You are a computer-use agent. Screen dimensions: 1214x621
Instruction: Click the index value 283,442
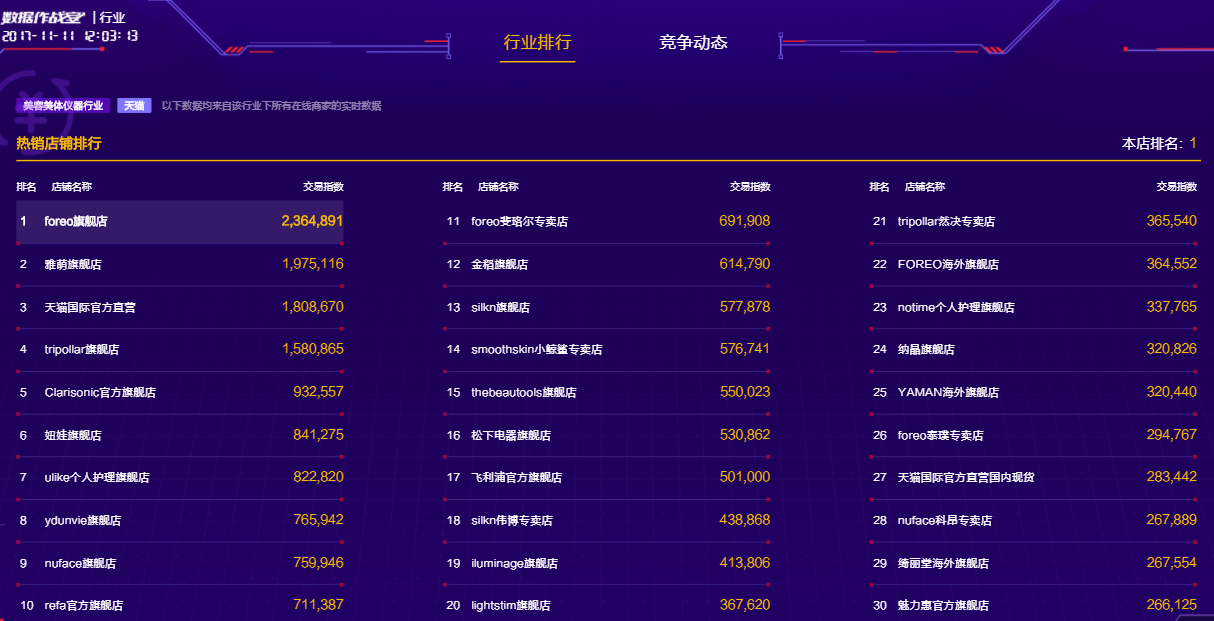(x=1172, y=477)
